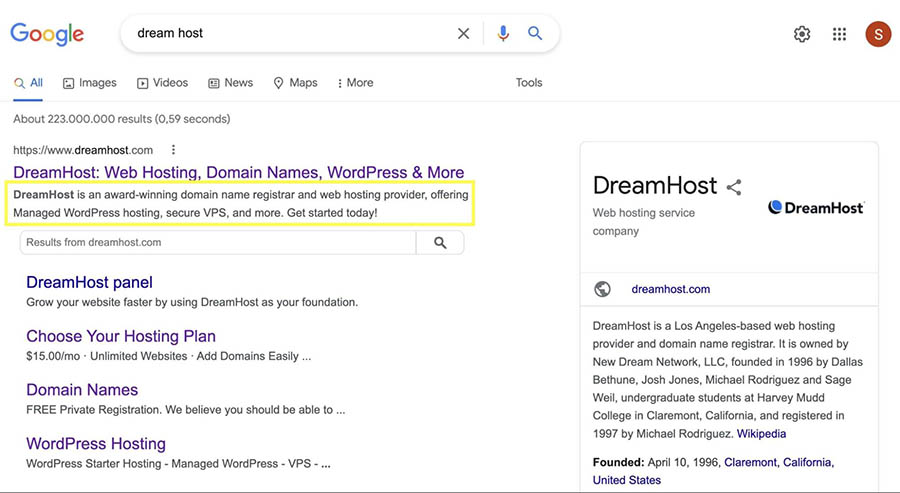Open the Choose Your Hosting Plan link
This screenshot has height=493, width=900.
tap(121, 336)
